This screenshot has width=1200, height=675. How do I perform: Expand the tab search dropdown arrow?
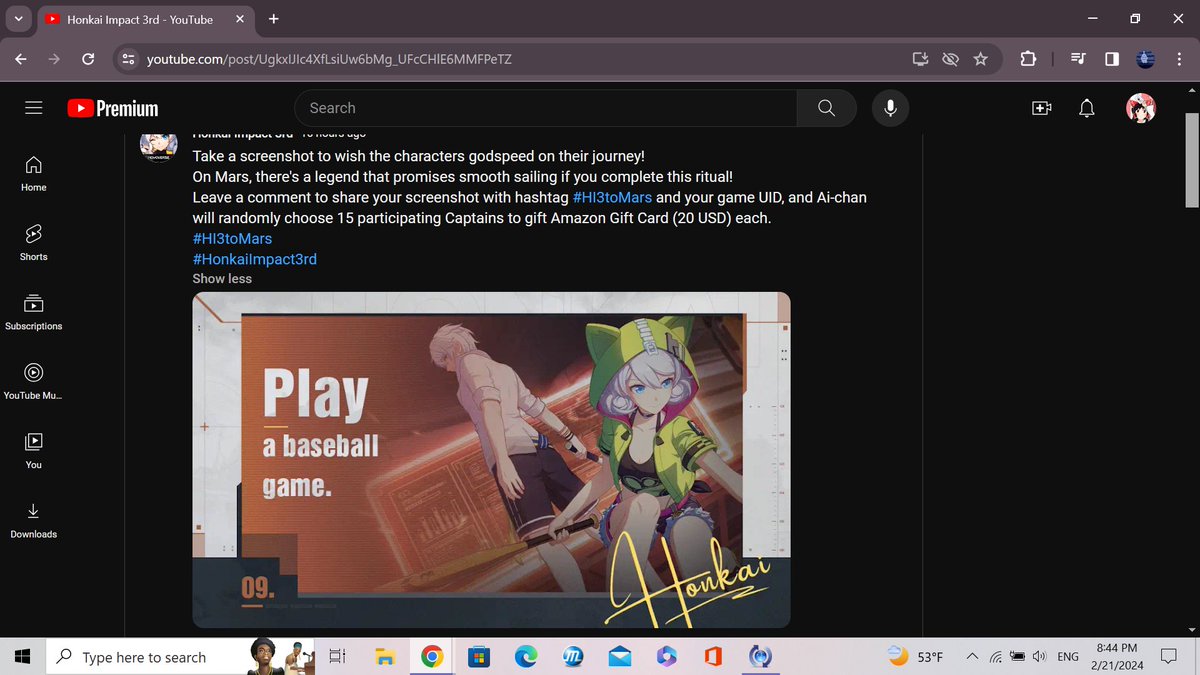pyautogui.click(x=19, y=19)
